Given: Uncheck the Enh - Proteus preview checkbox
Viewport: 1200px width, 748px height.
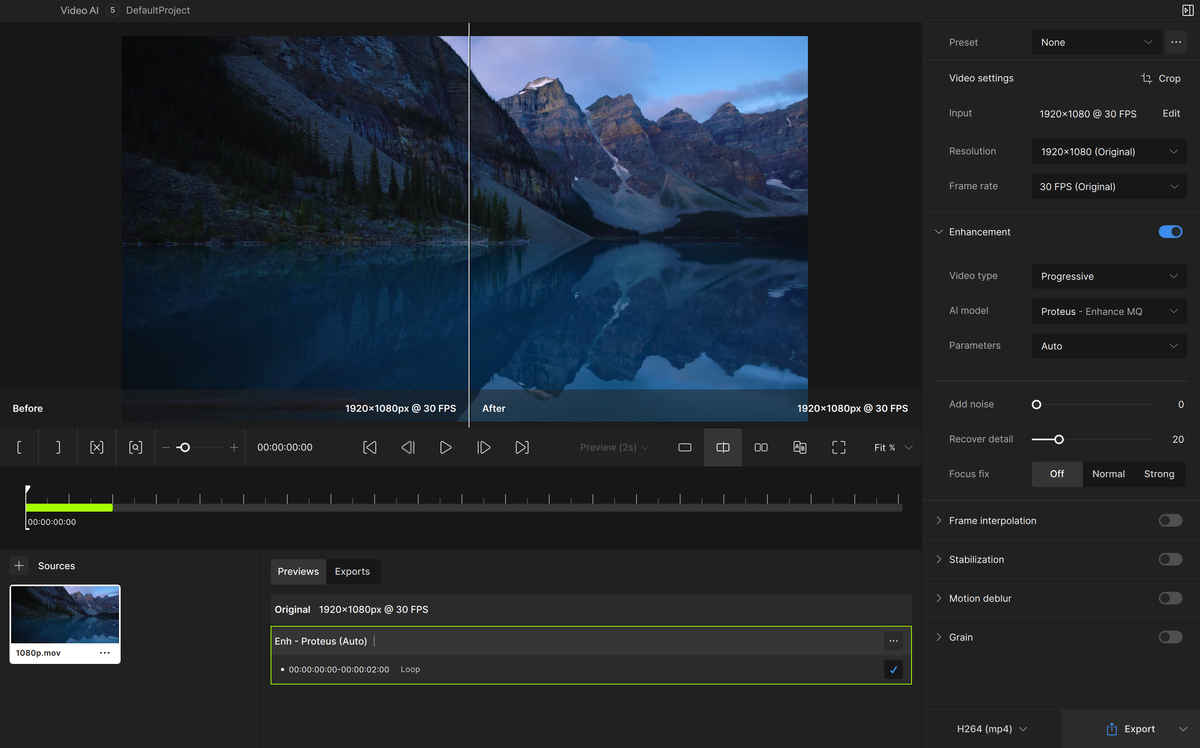Looking at the screenshot, I should [893, 669].
